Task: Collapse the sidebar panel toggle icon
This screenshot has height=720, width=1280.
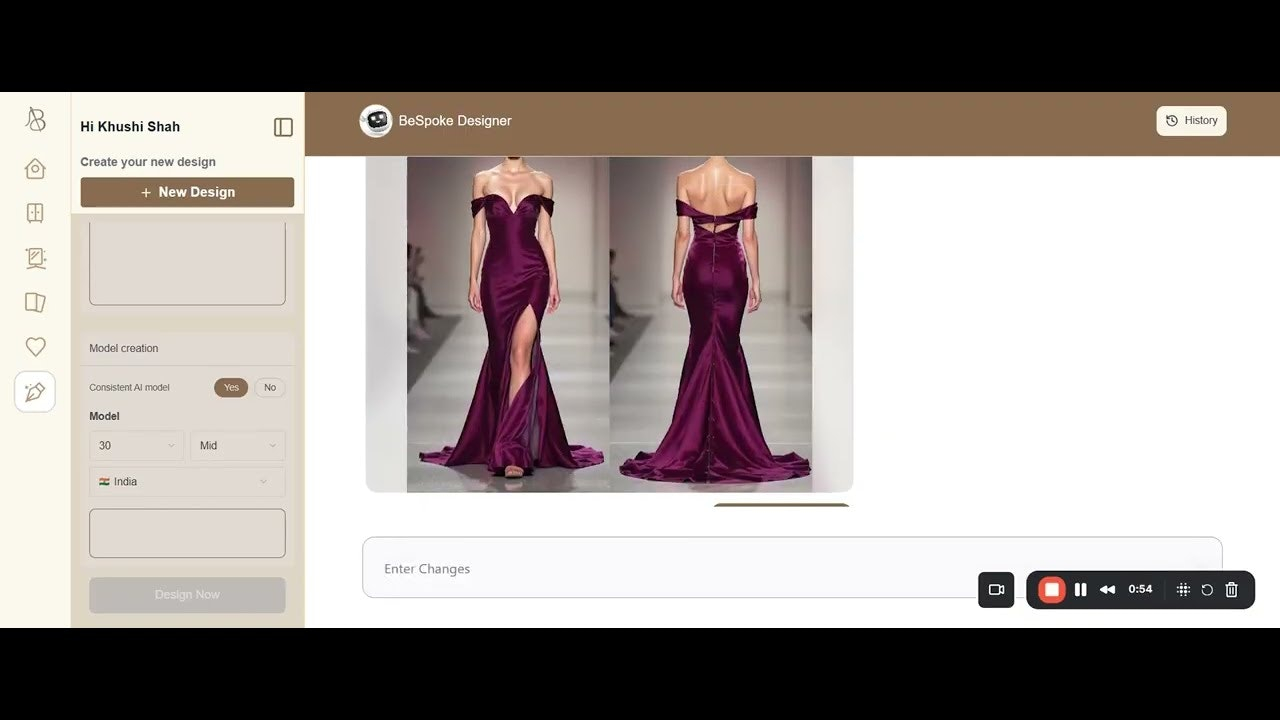Action: pyautogui.click(x=283, y=127)
